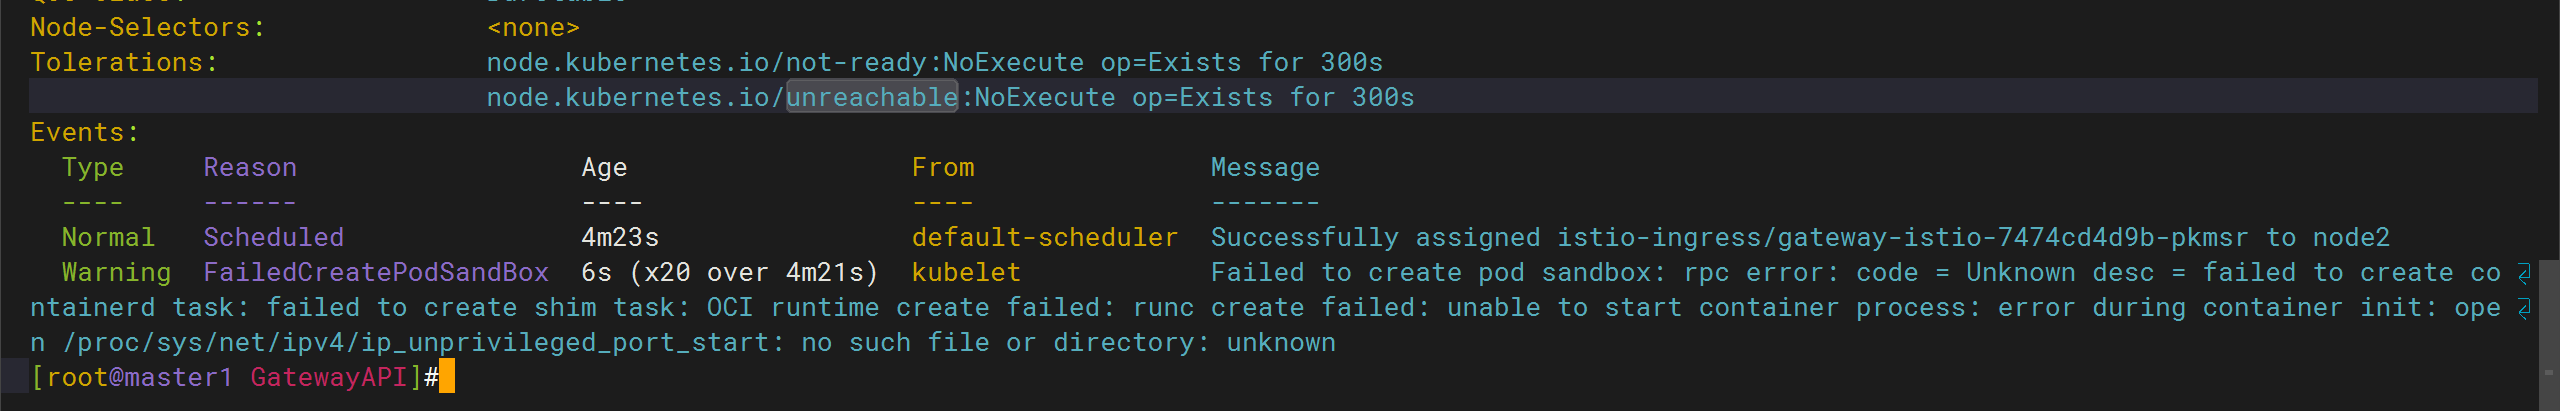
Task: Click the default-scheduler source text
Action: [x=1044, y=238]
